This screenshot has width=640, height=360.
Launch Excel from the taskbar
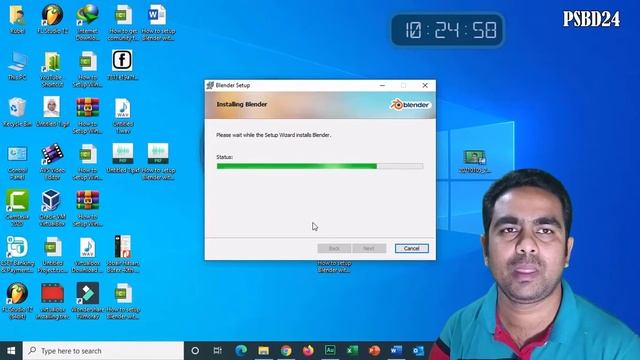point(352,351)
